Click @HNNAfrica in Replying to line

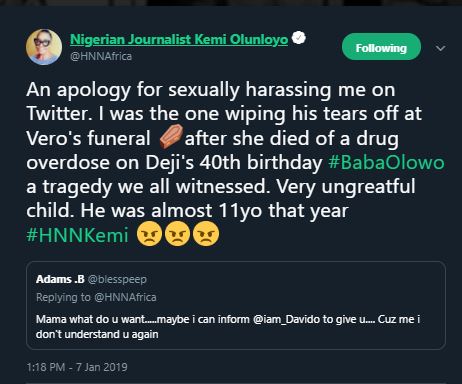(125, 297)
